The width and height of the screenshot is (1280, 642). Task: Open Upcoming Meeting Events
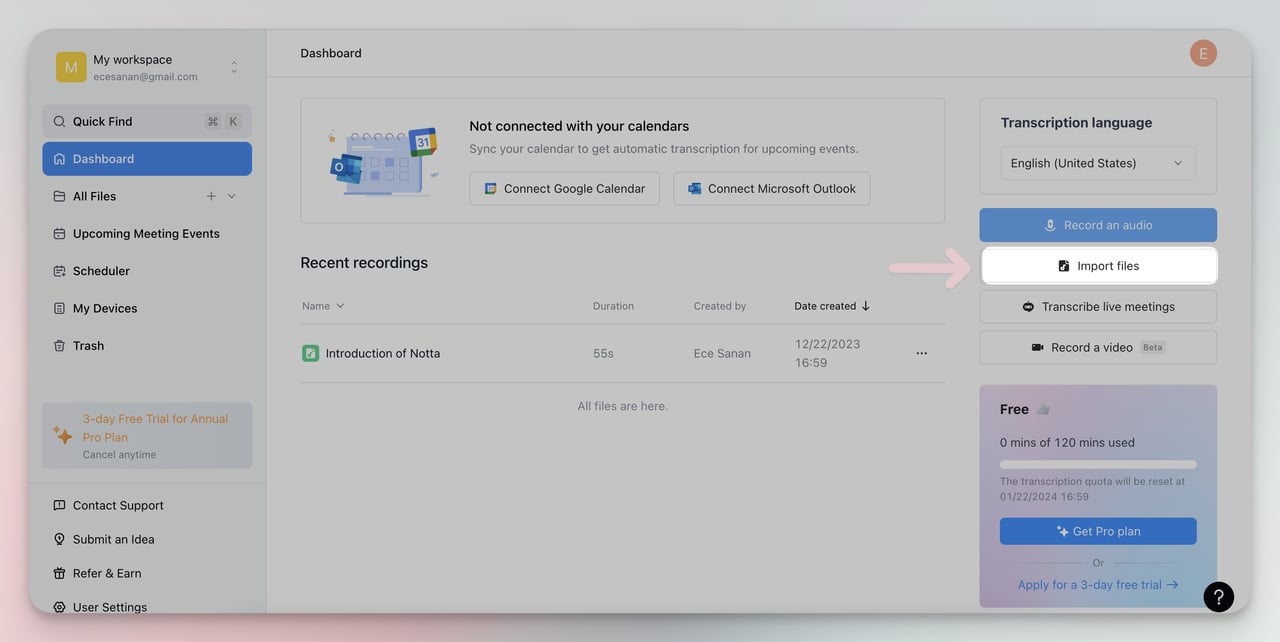click(146, 233)
